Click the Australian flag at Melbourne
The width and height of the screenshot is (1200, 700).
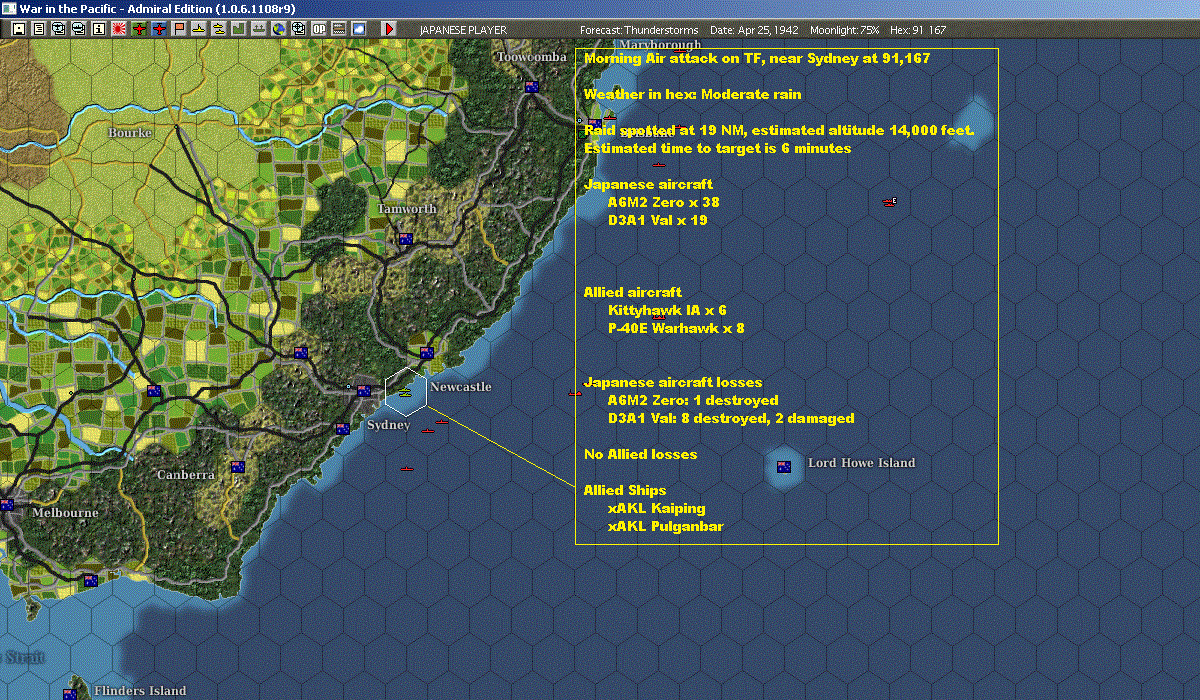point(6,505)
